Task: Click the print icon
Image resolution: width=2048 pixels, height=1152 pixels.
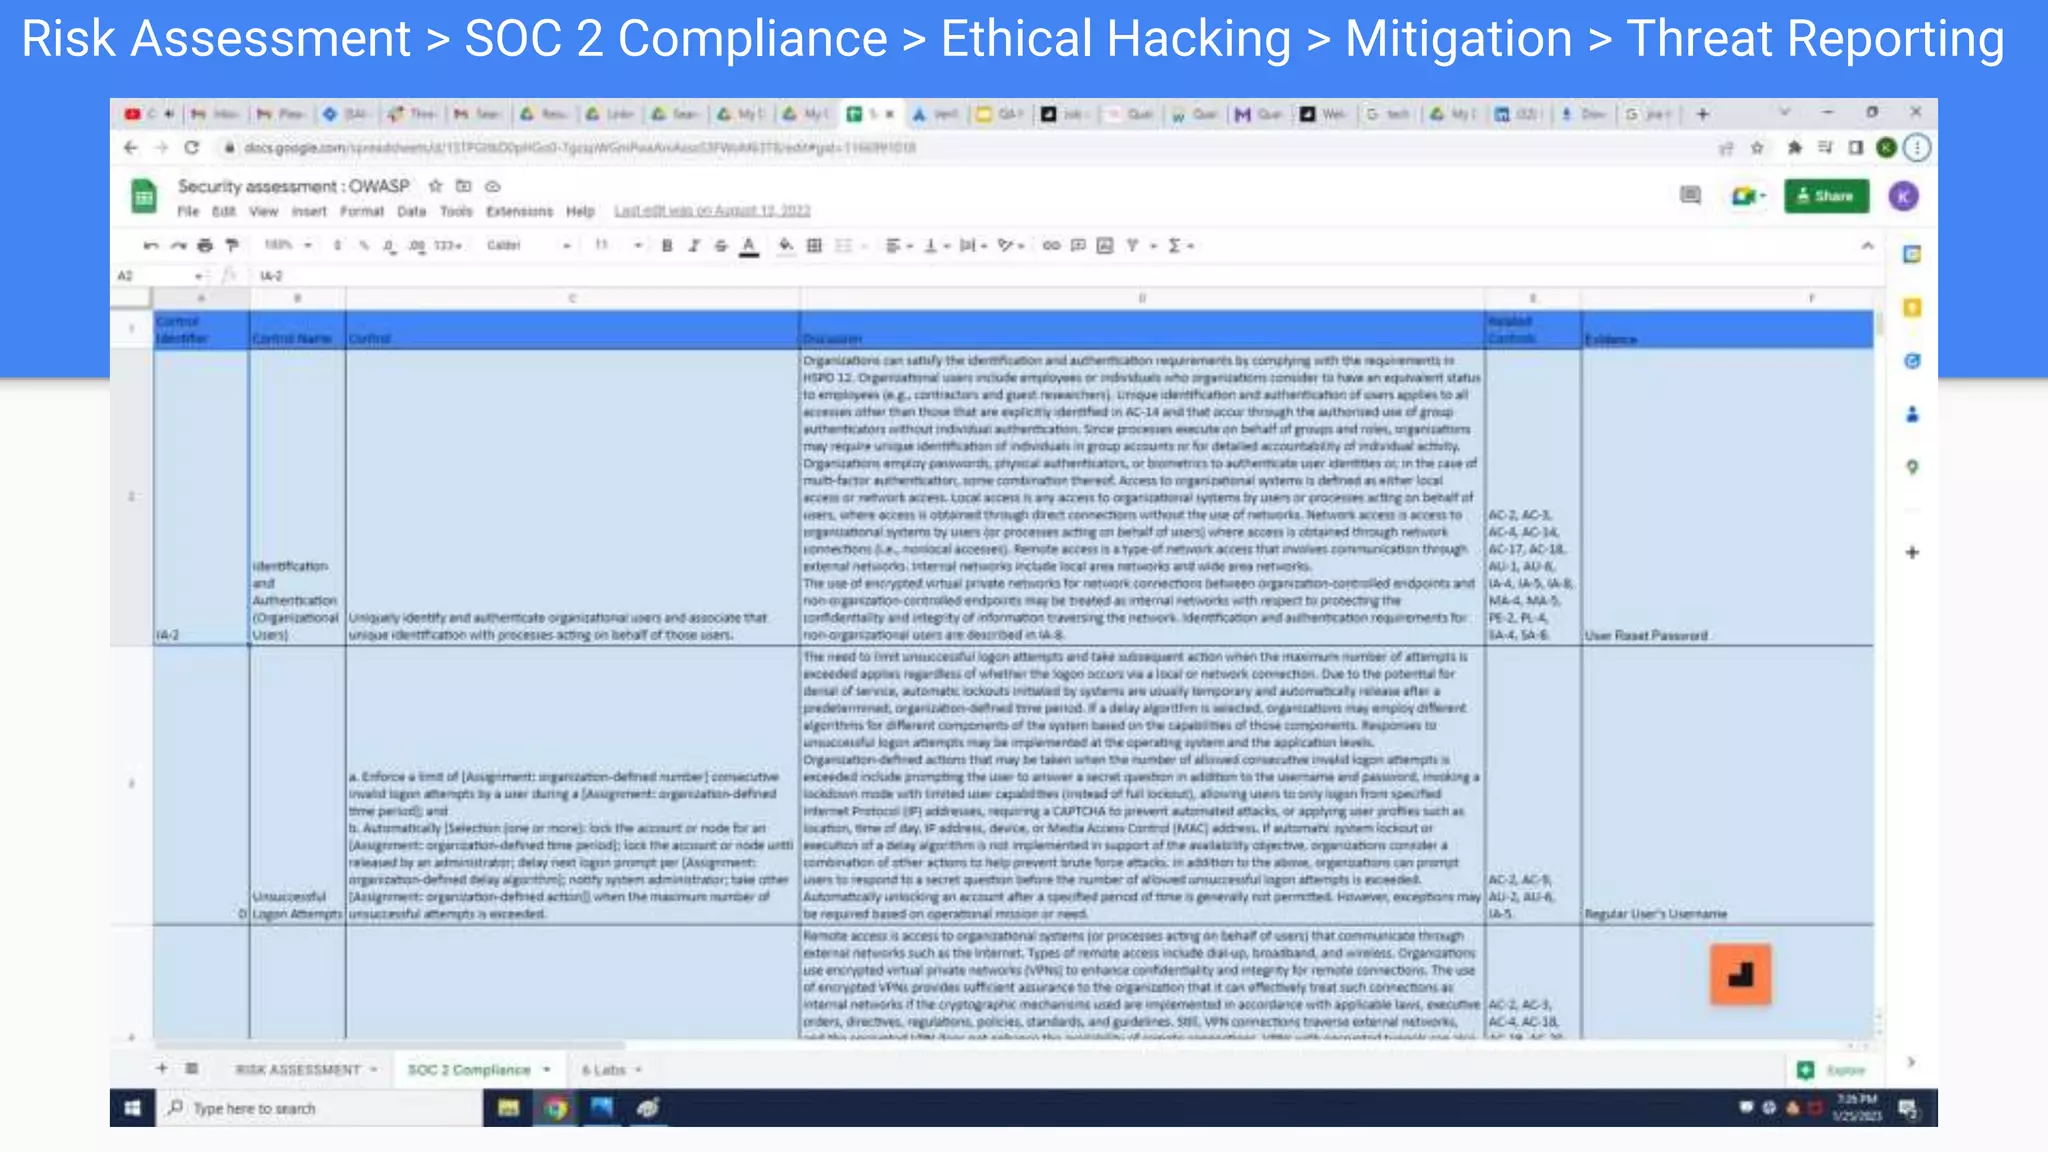Action: coord(205,246)
